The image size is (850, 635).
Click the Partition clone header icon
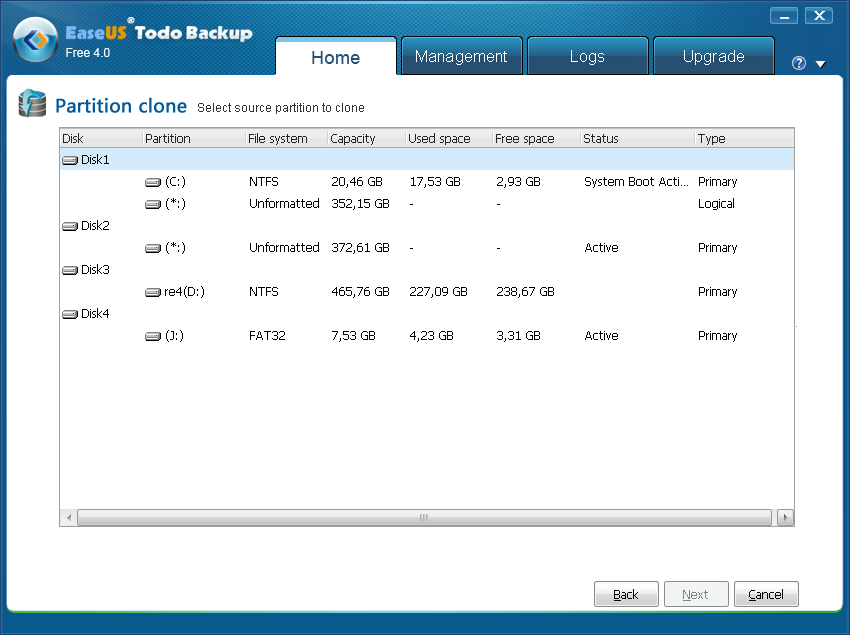pyautogui.click(x=31, y=104)
